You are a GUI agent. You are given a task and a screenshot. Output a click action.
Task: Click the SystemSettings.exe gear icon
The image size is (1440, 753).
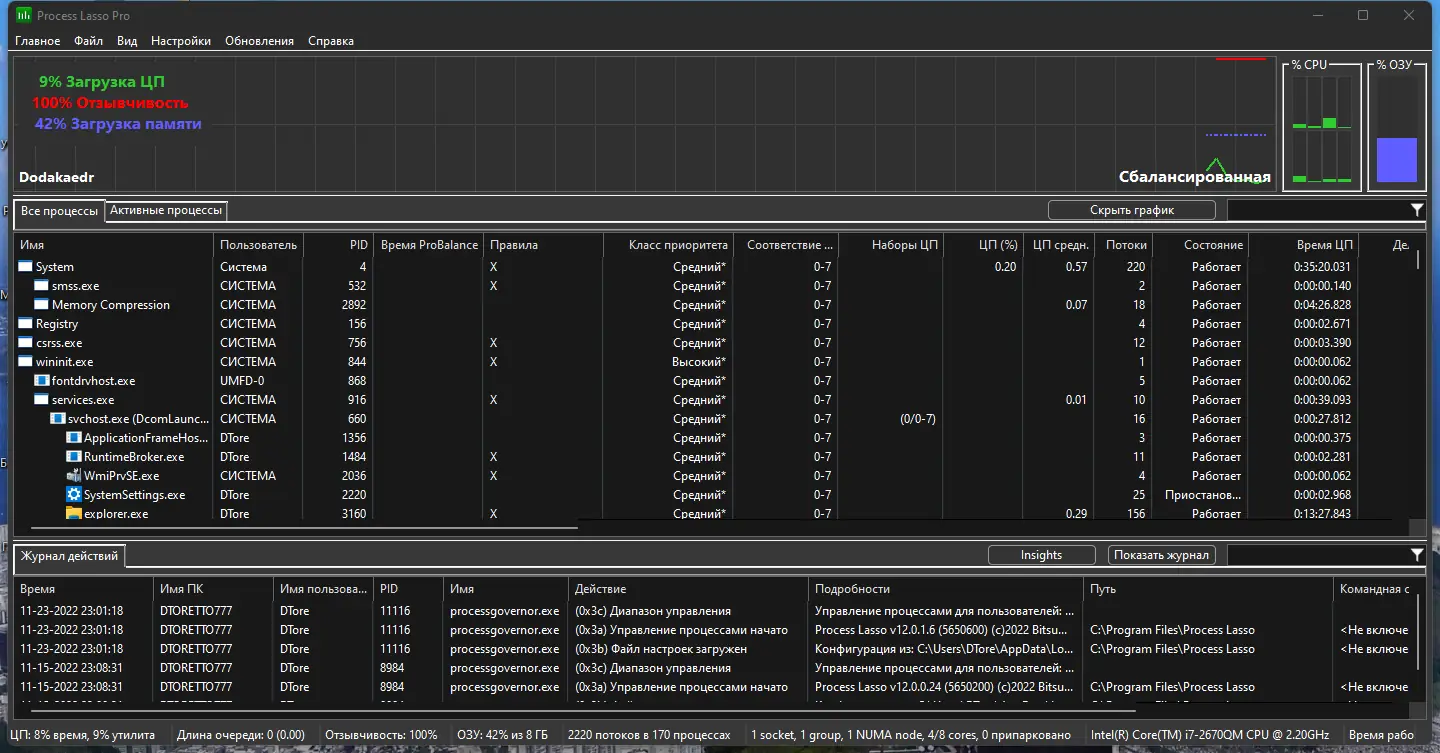(73, 495)
